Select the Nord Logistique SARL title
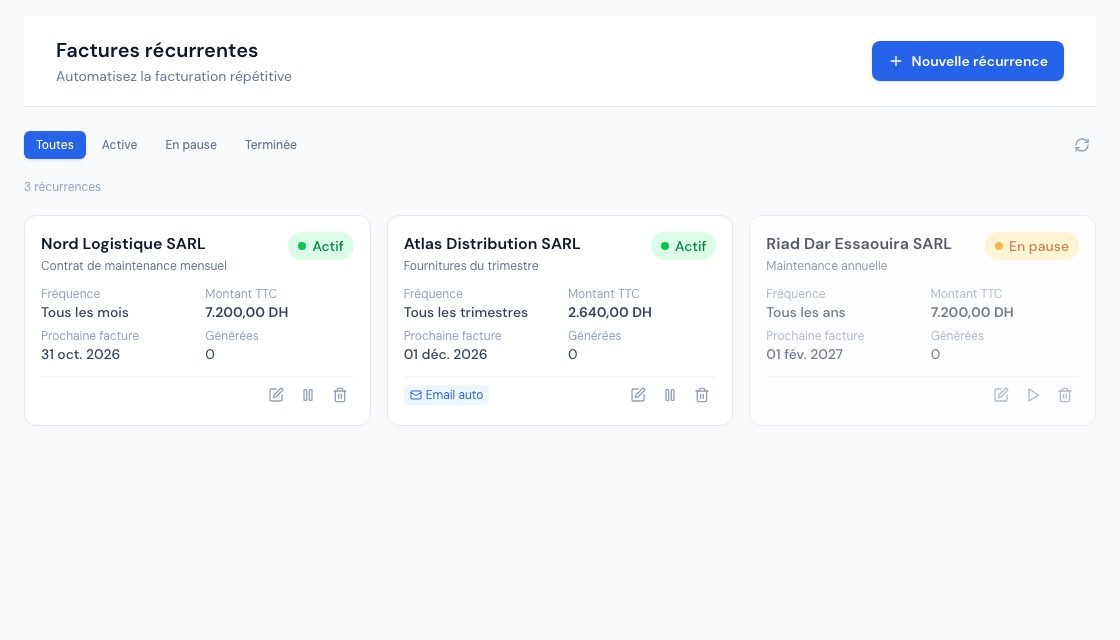The width and height of the screenshot is (1120, 640). pos(123,244)
